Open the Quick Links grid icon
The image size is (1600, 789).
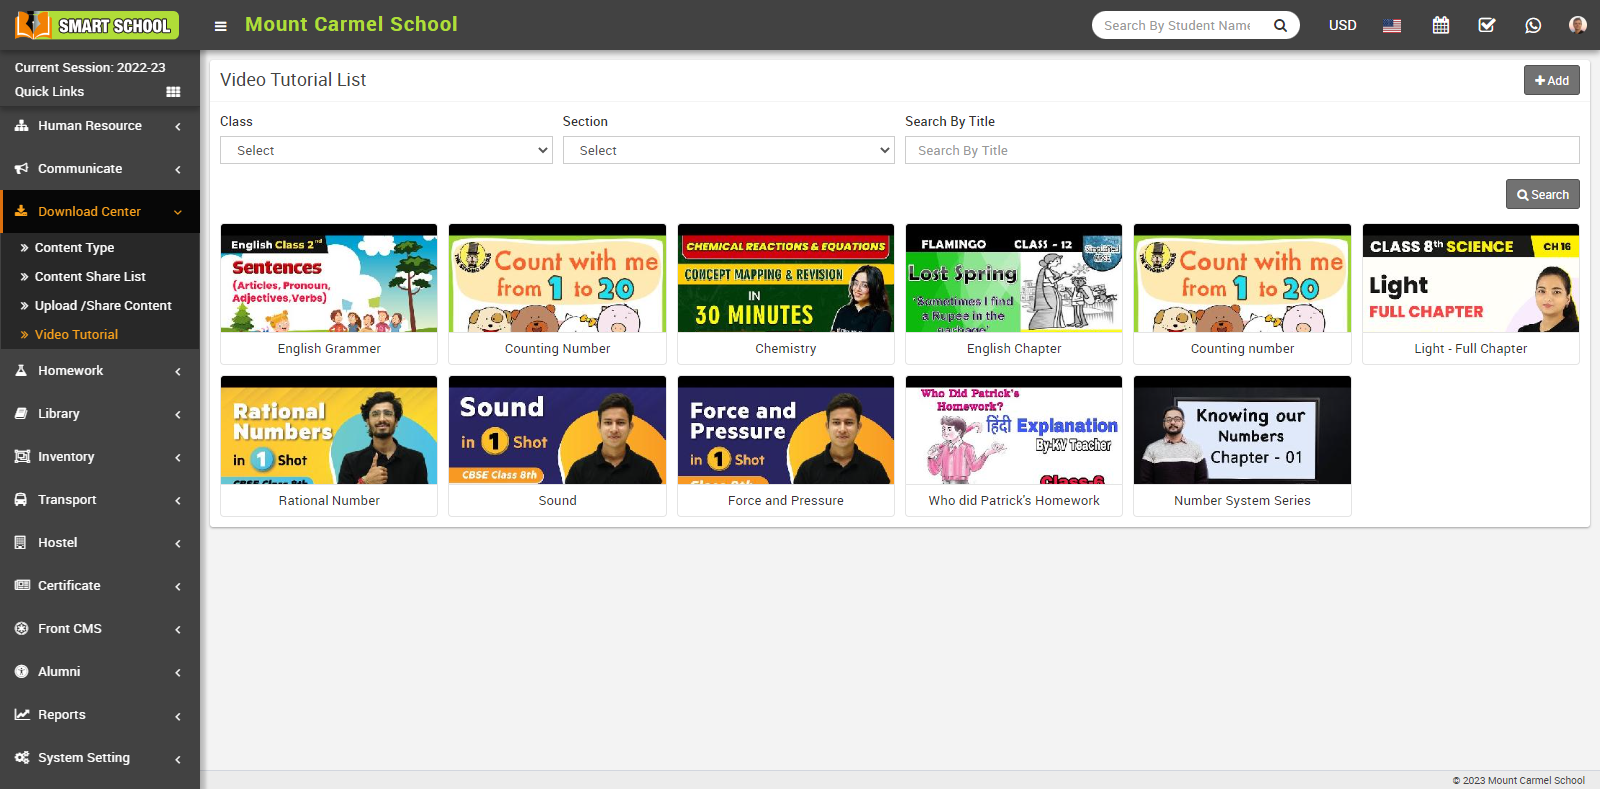(x=173, y=92)
